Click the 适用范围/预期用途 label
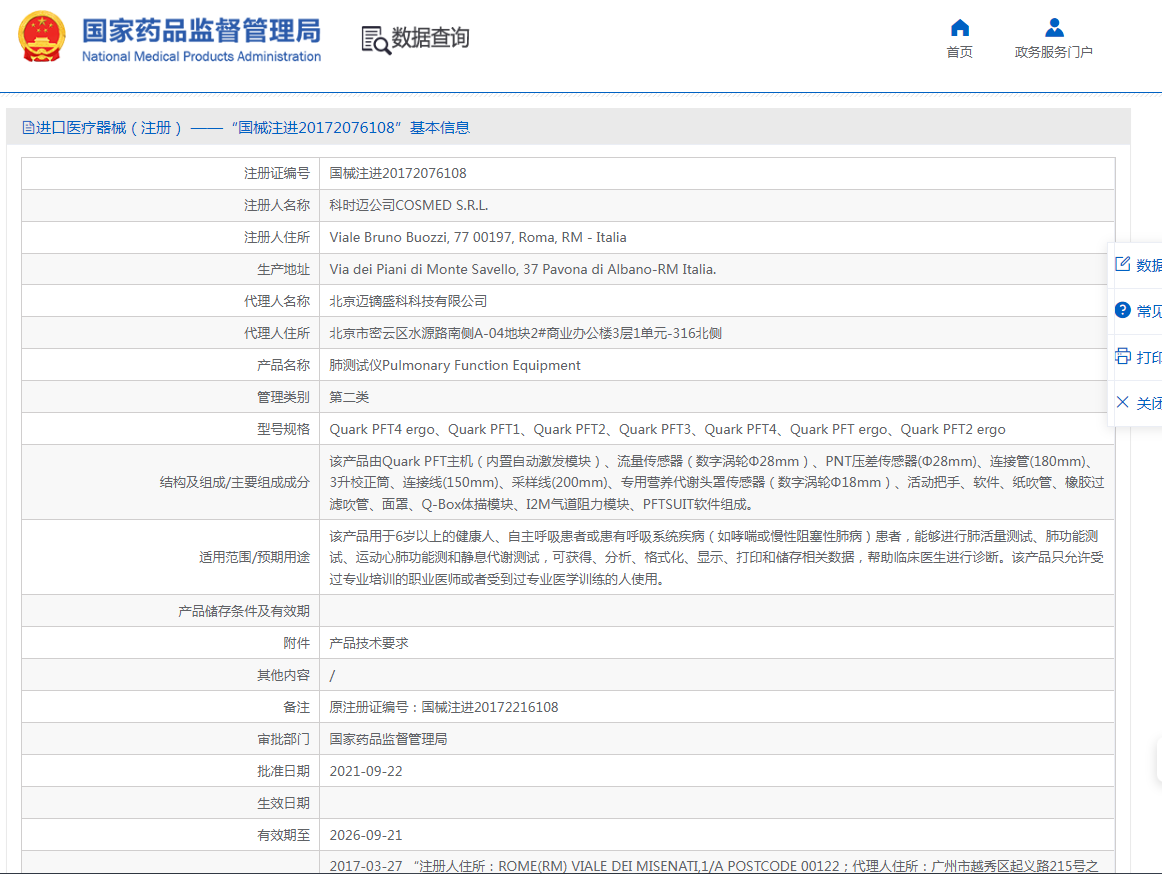 coord(254,557)
